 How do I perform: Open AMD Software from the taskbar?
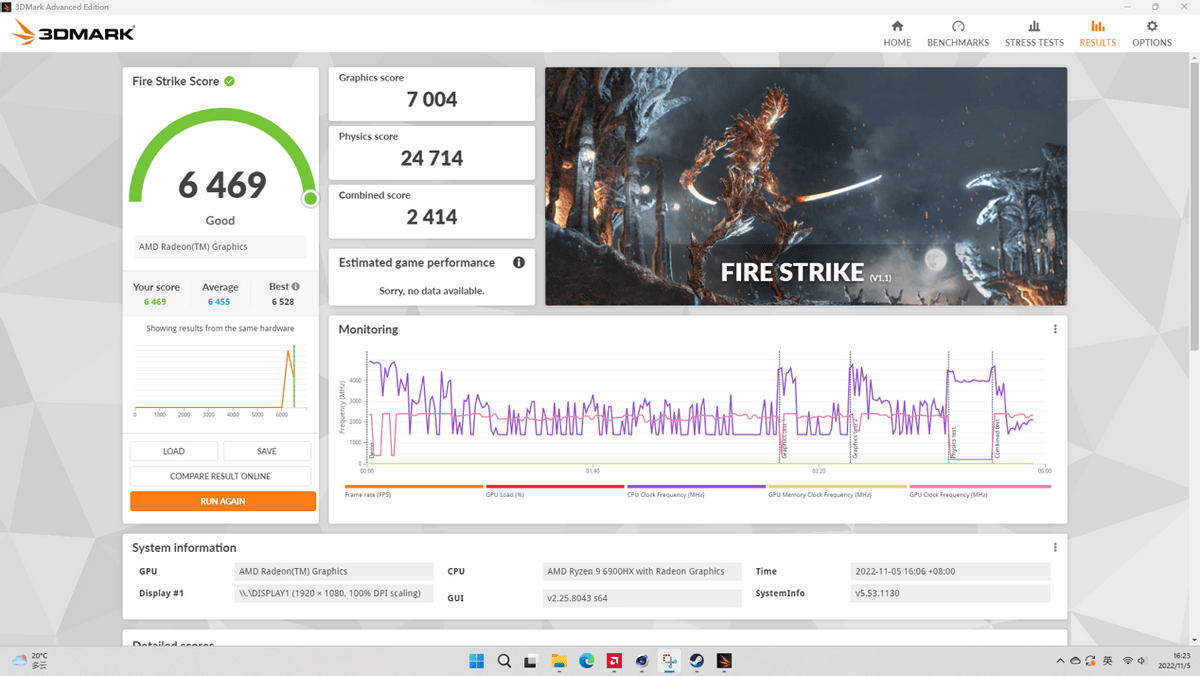coord(615,660)
